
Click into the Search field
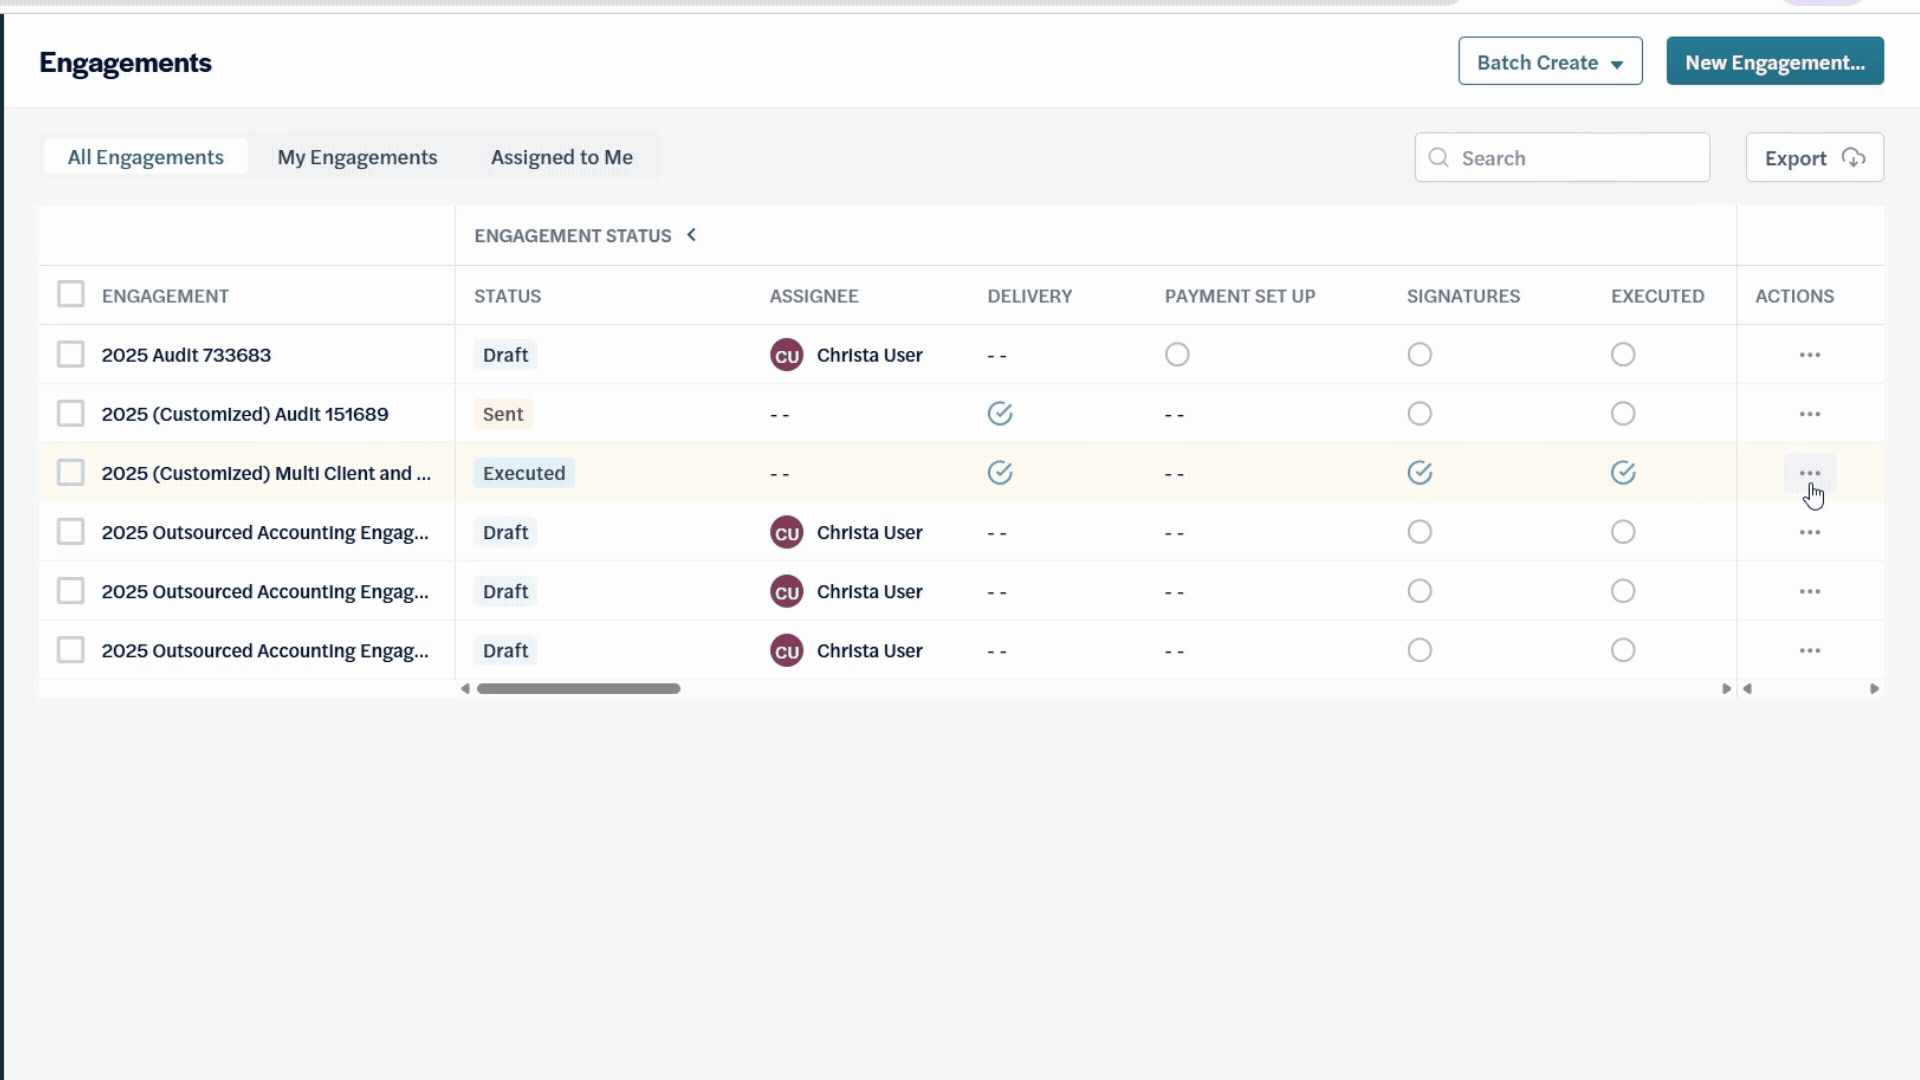[x=1562, y=158]
